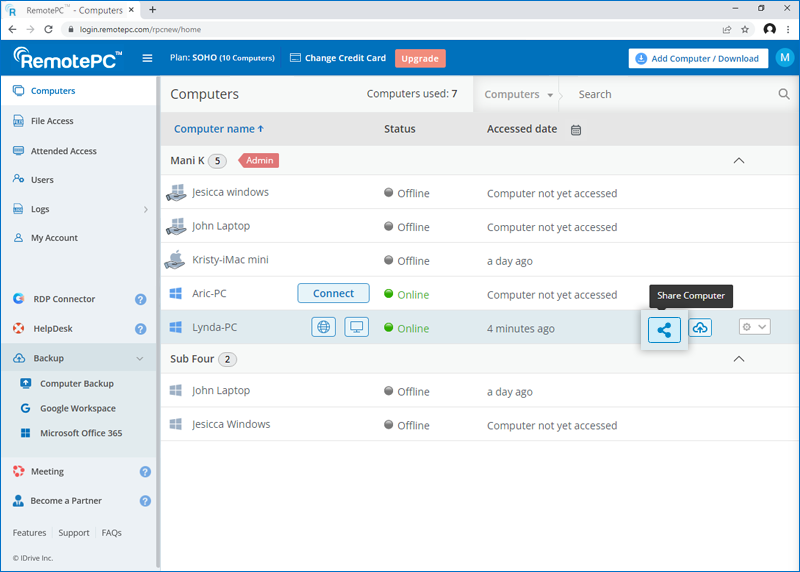The width and height of the screenshot is (800, 572).
Task: Collapse the Sub Four computer group
Action: pos(739,359)
